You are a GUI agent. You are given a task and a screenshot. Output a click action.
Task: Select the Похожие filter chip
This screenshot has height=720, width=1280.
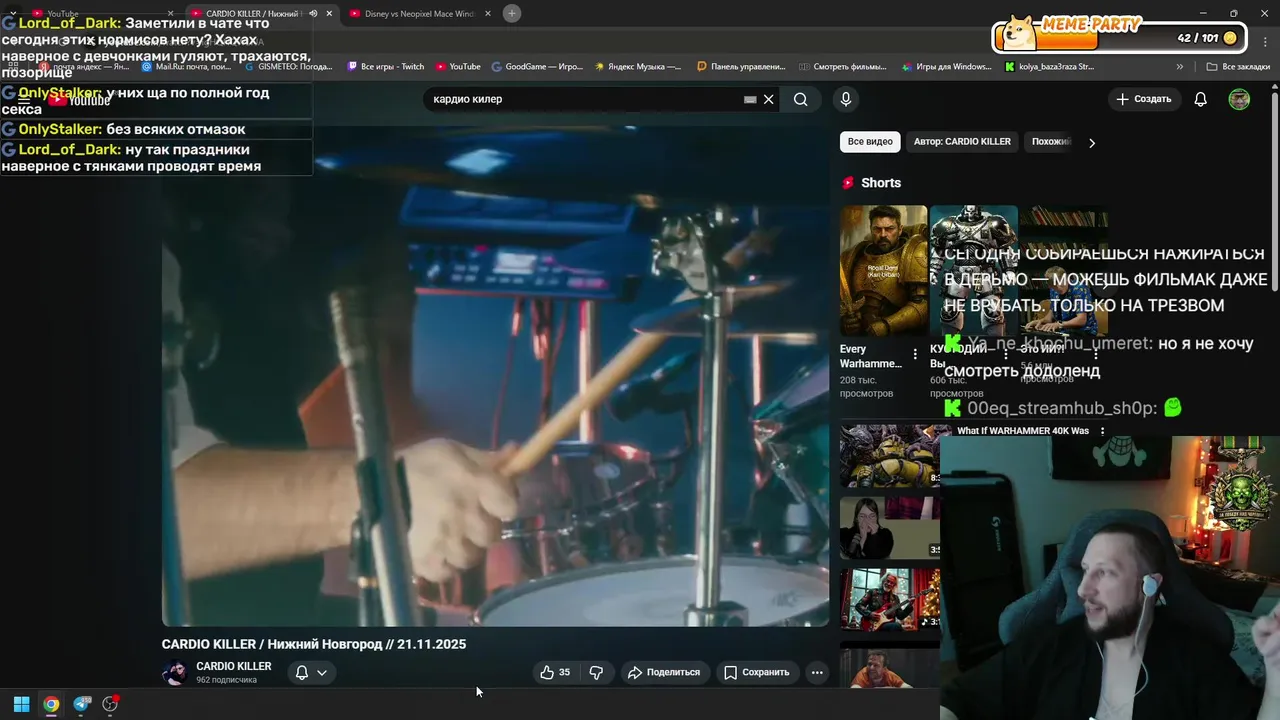coord(1050,141)
